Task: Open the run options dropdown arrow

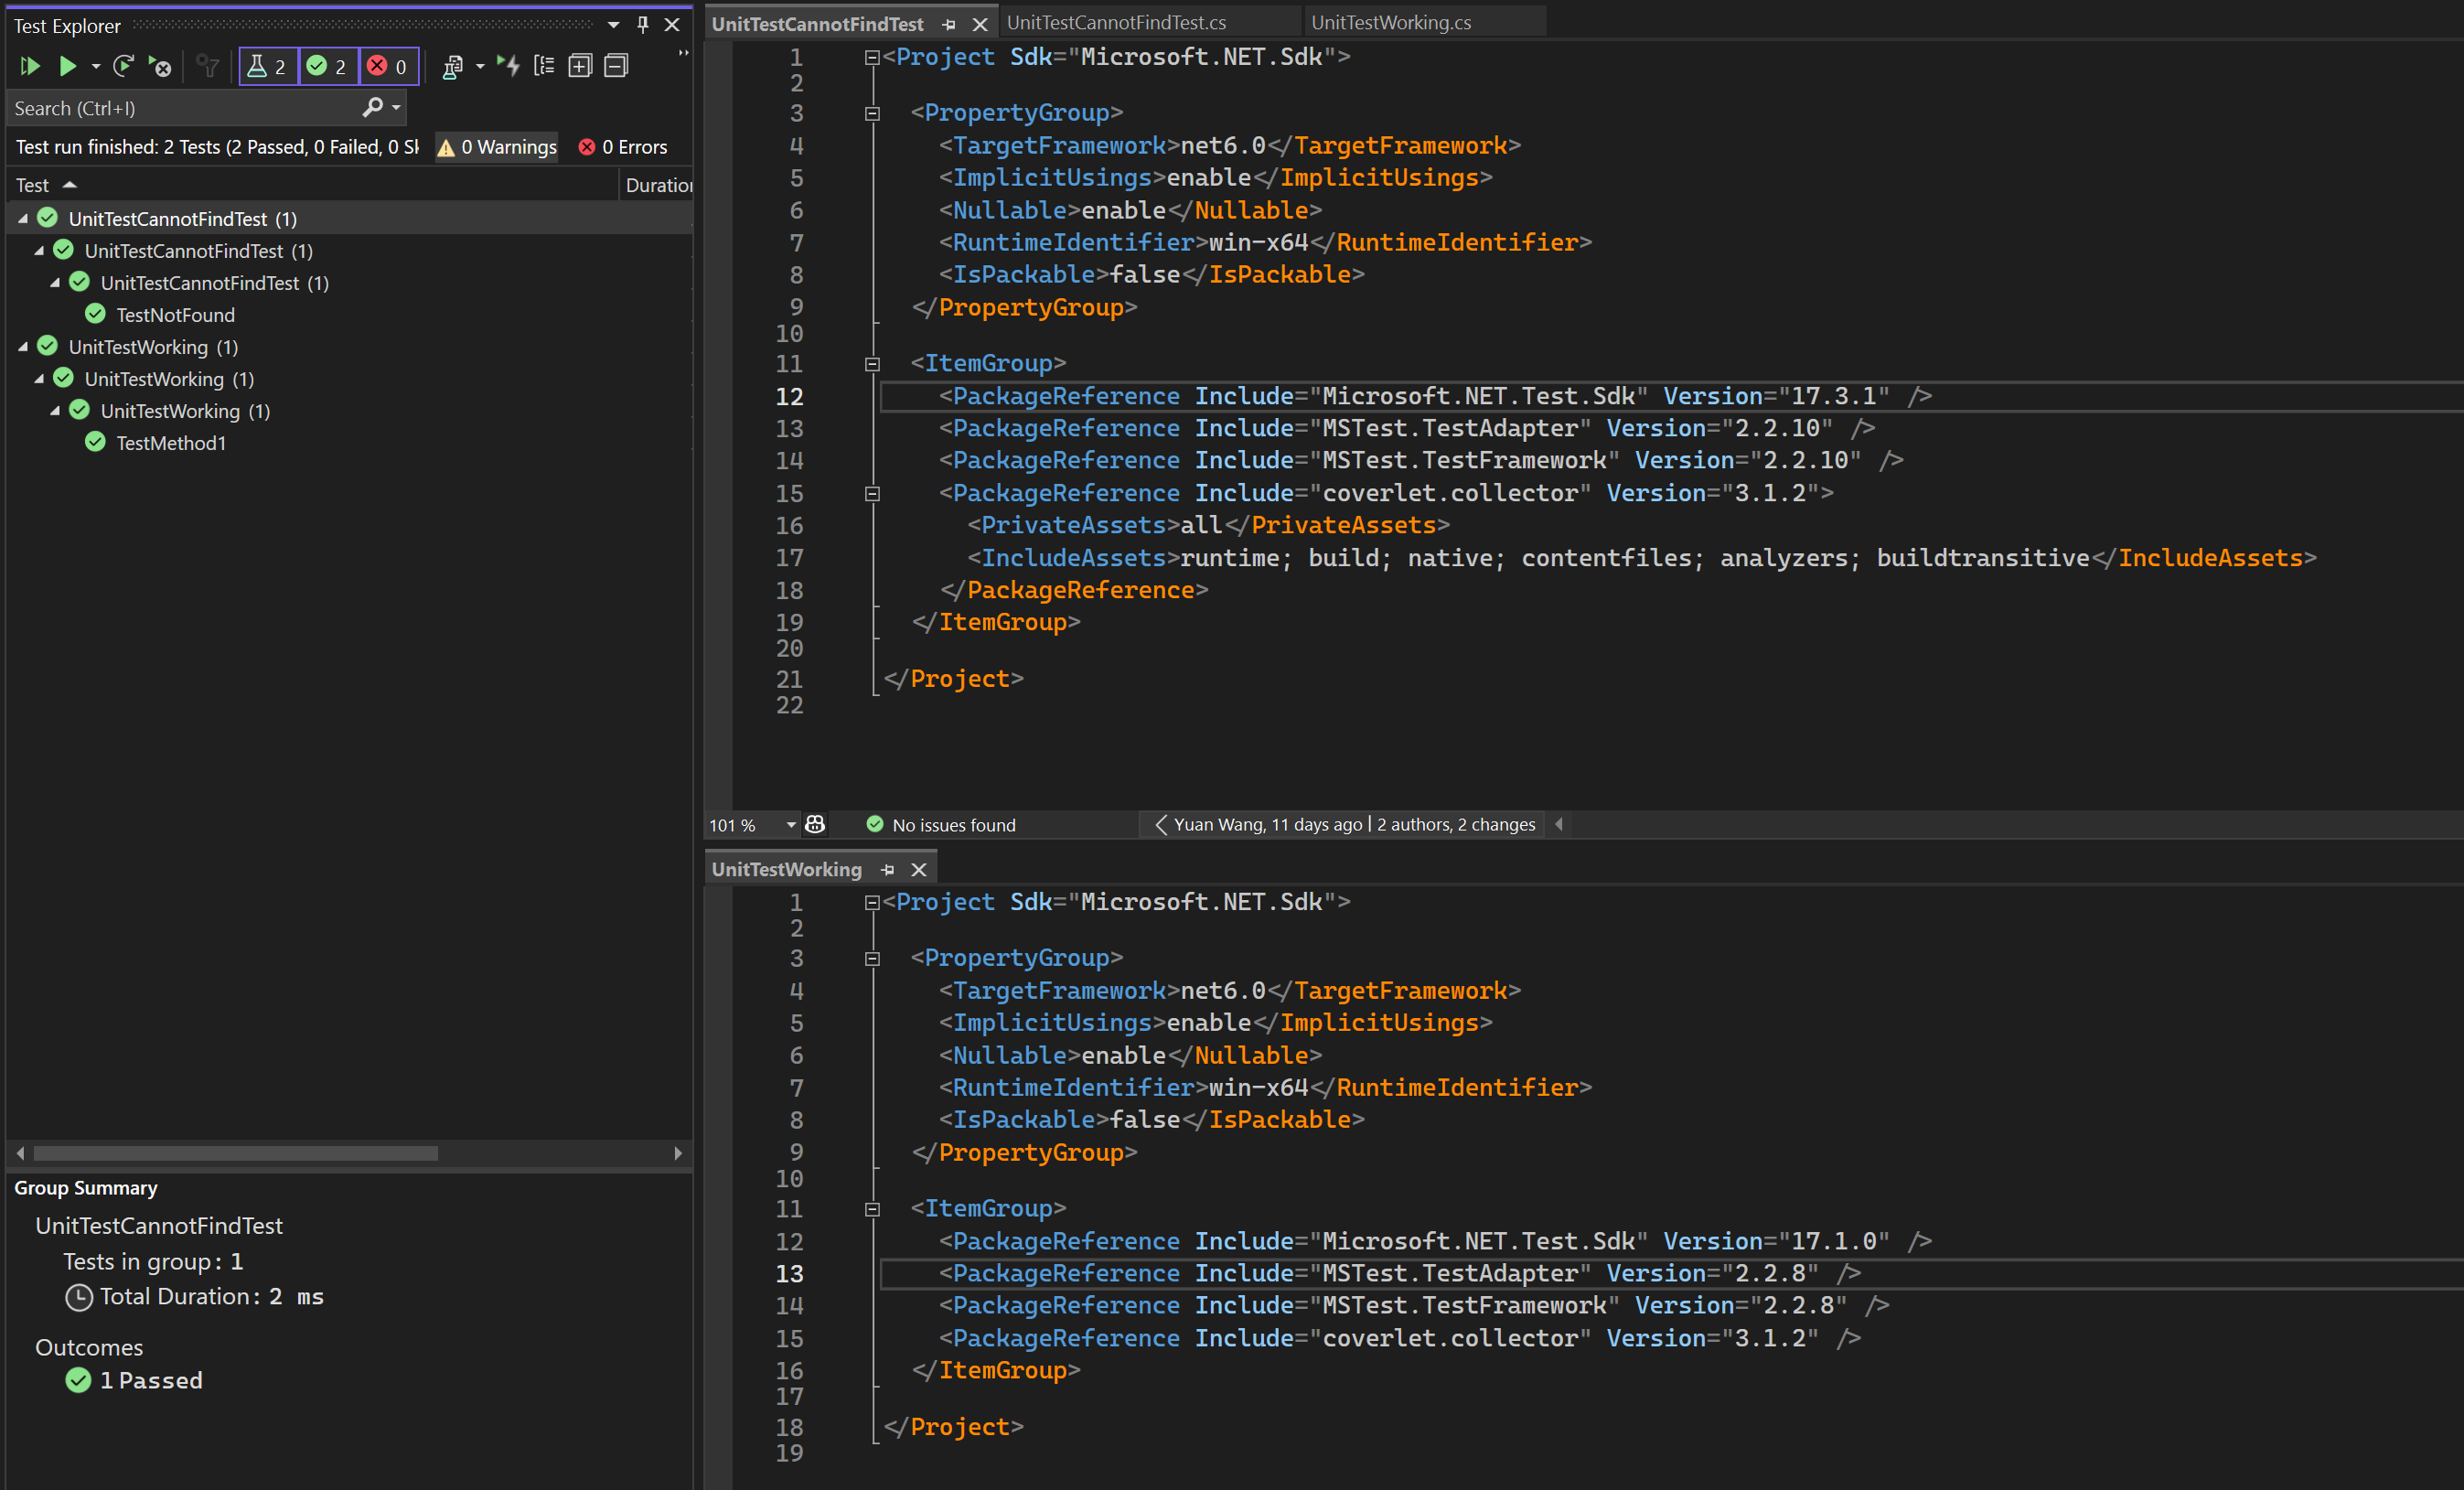Action: pyautogui.click(x=95, y=66)
